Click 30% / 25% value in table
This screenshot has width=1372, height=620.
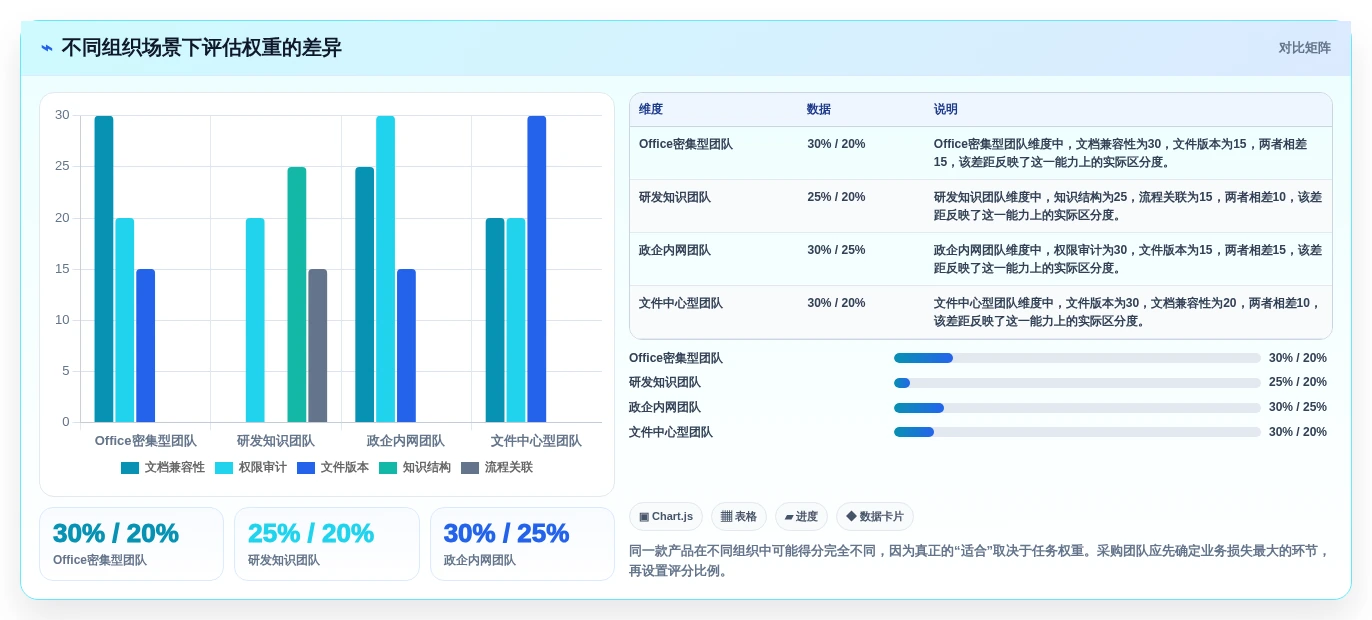pos(836,250)
